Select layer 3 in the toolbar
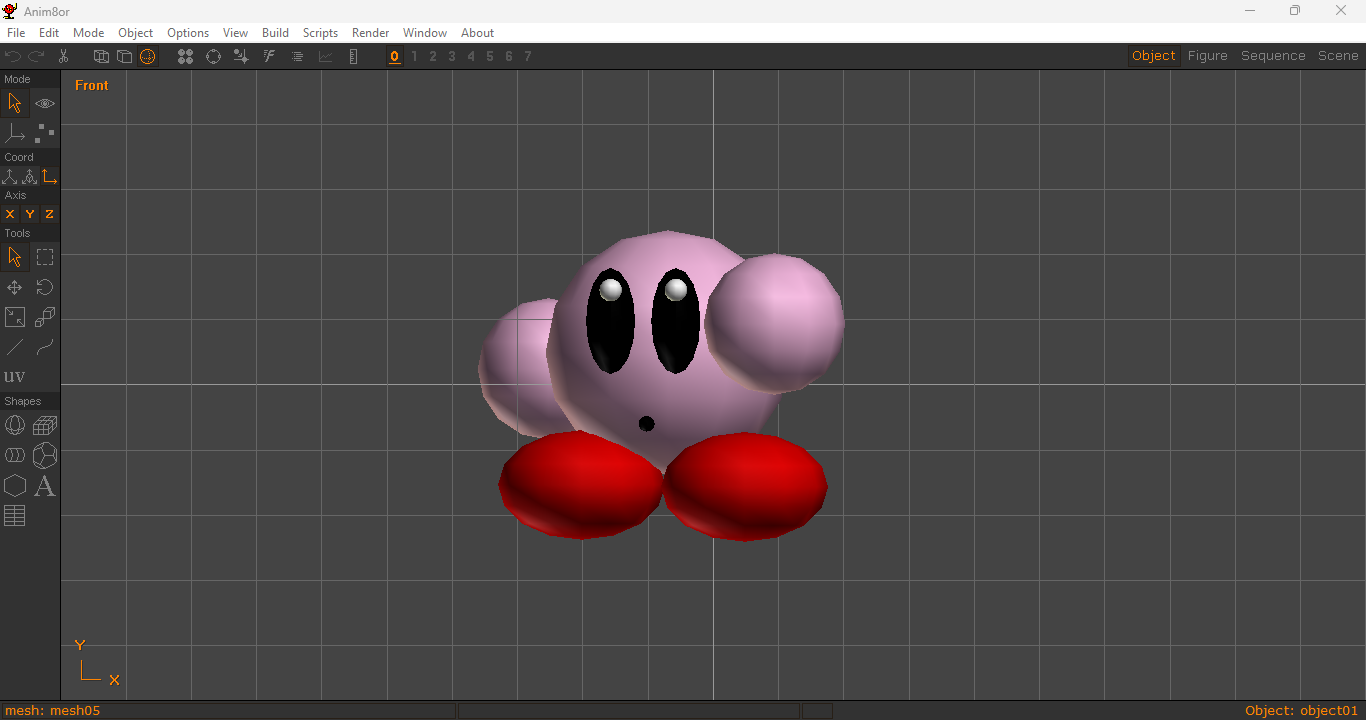The height and width of the screenshot is (720, 1366). click(452, 57)
